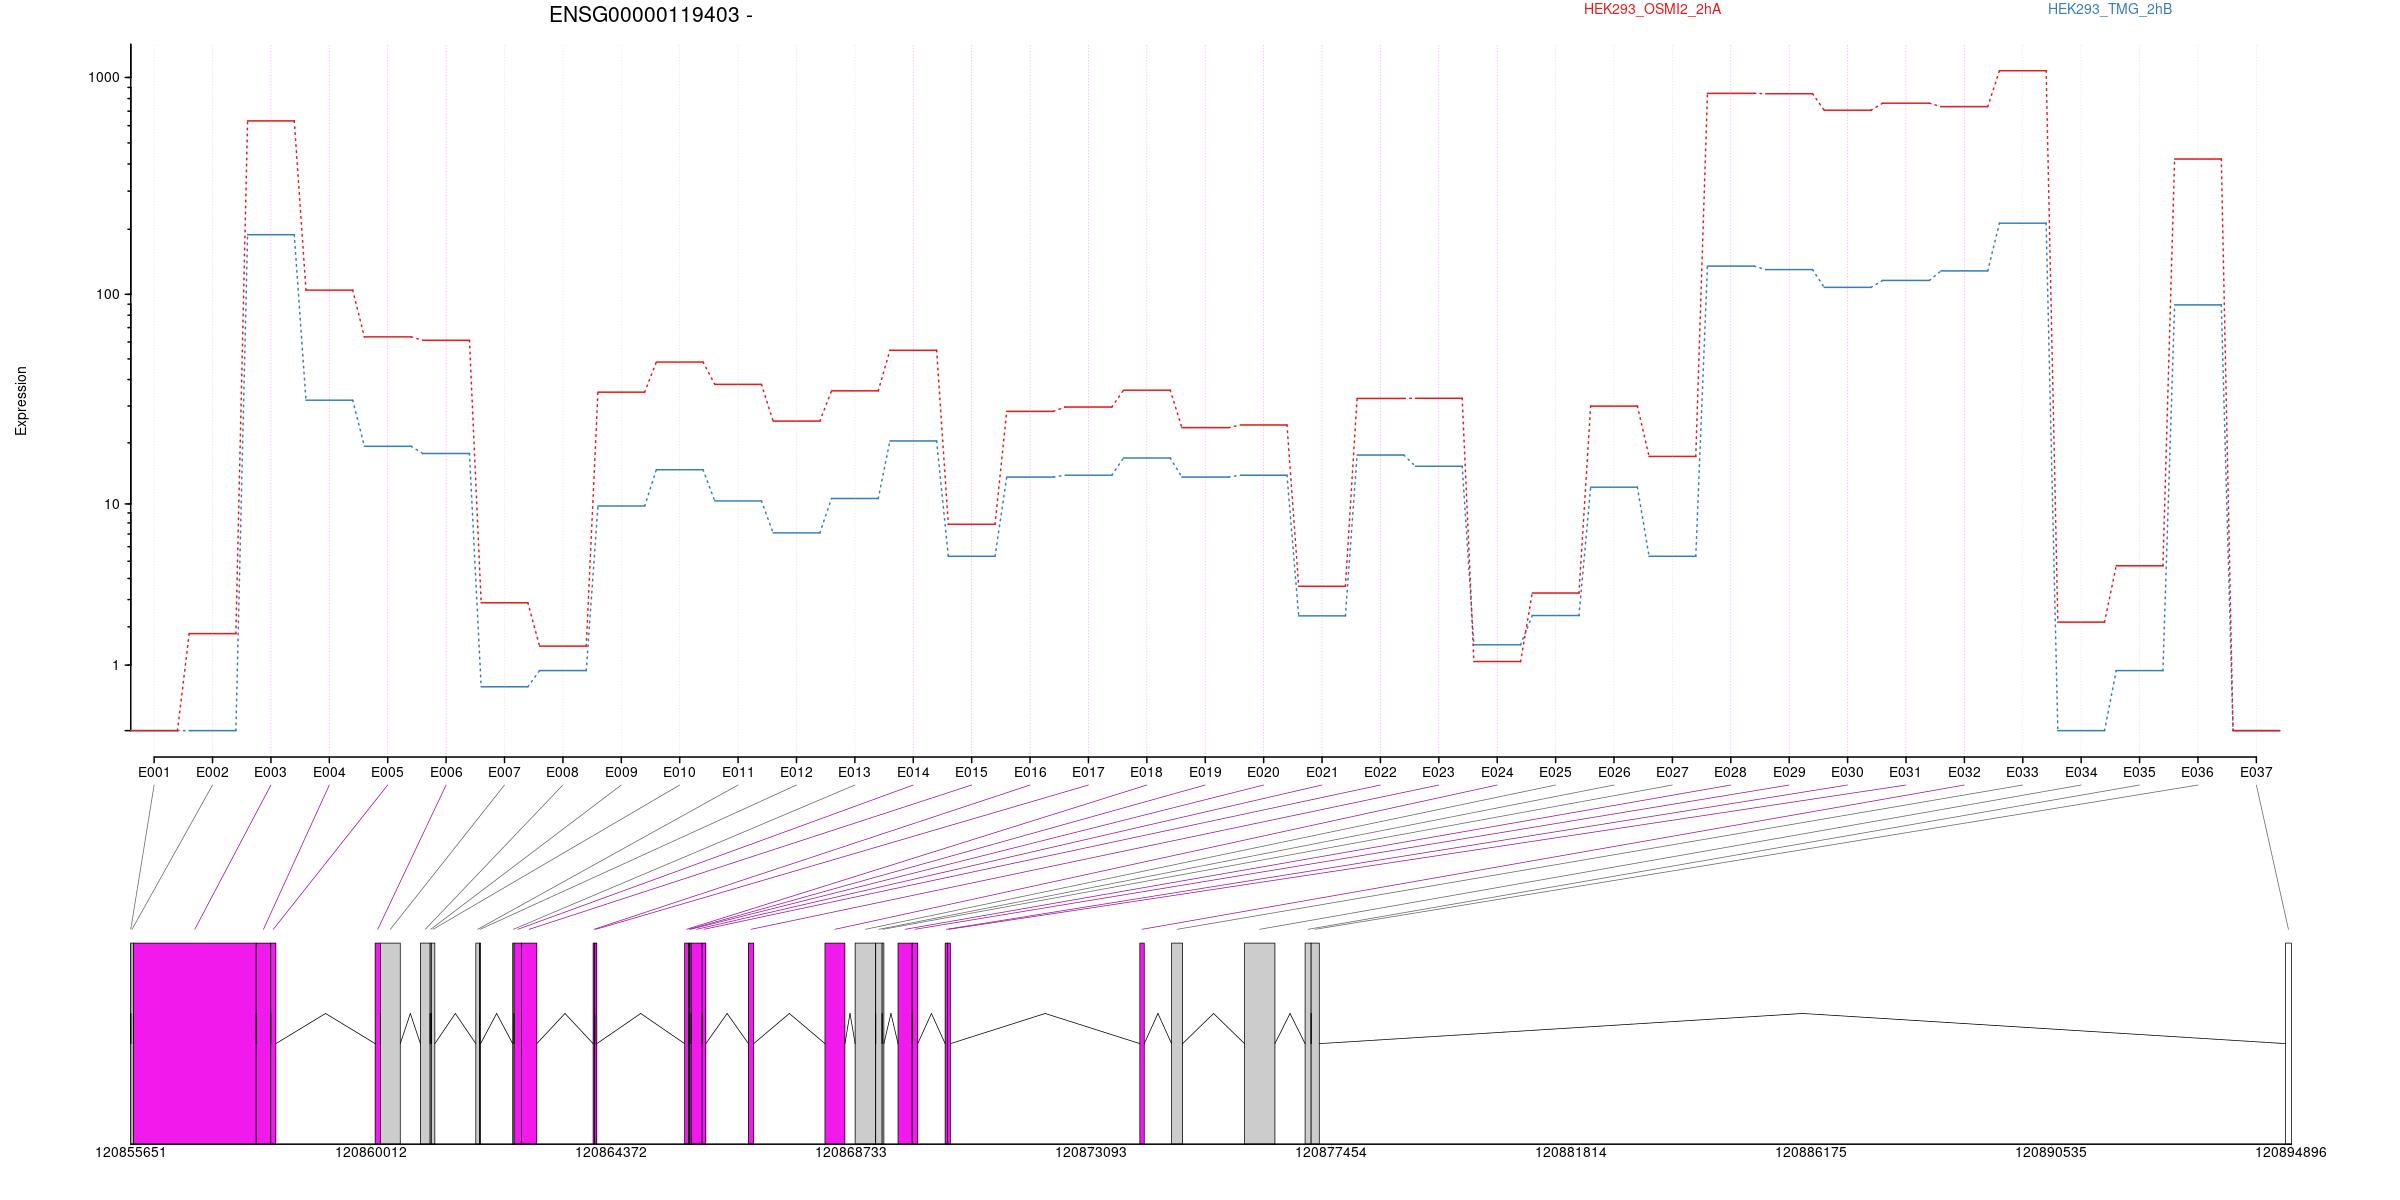This screenshot has width=2400, height=1200.
Task: Click exon label E016
Action: (x=1030, y=772)
